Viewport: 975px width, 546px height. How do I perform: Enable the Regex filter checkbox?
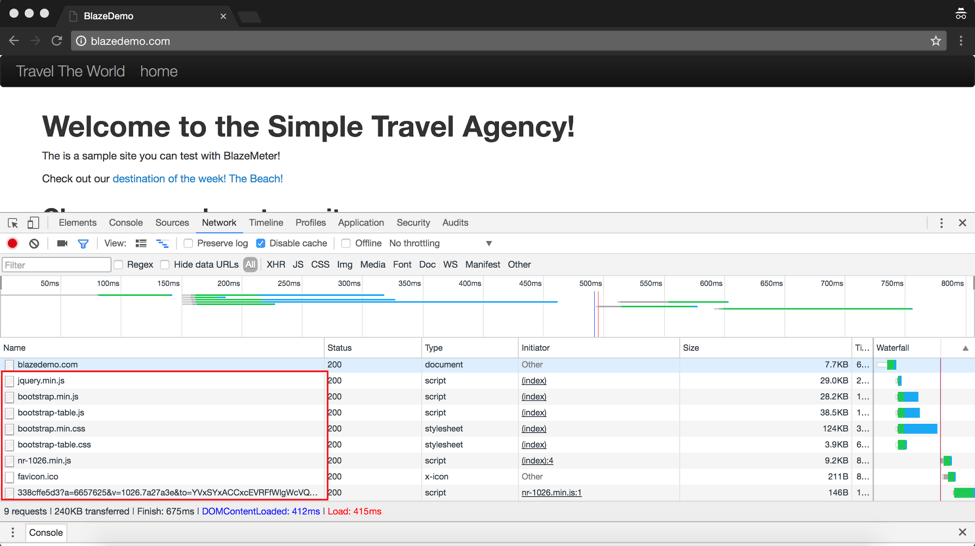point(118,264)
